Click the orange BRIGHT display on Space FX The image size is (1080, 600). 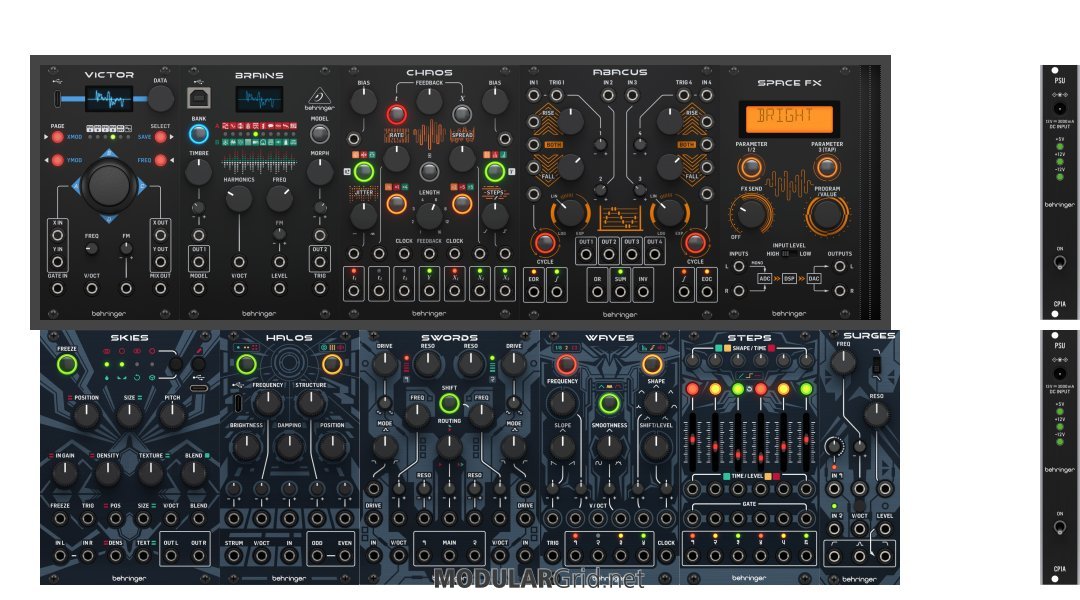pos(789,117)
